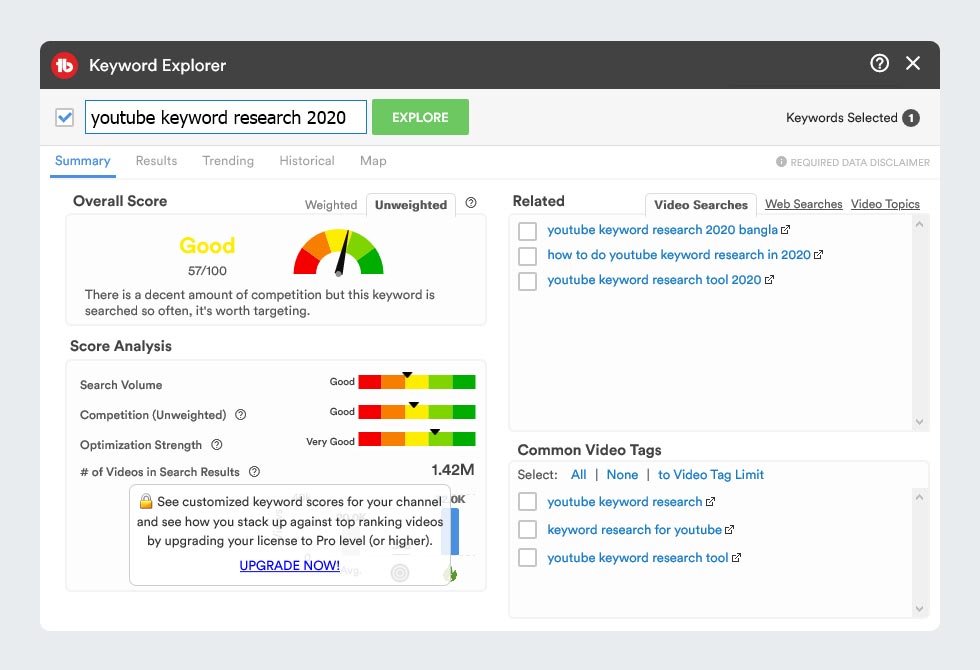Viewport: 980px width, 670px height.
Task: Open external link icon for 'youtube keyword research 2020 bangla'
Action: [786, 230]
